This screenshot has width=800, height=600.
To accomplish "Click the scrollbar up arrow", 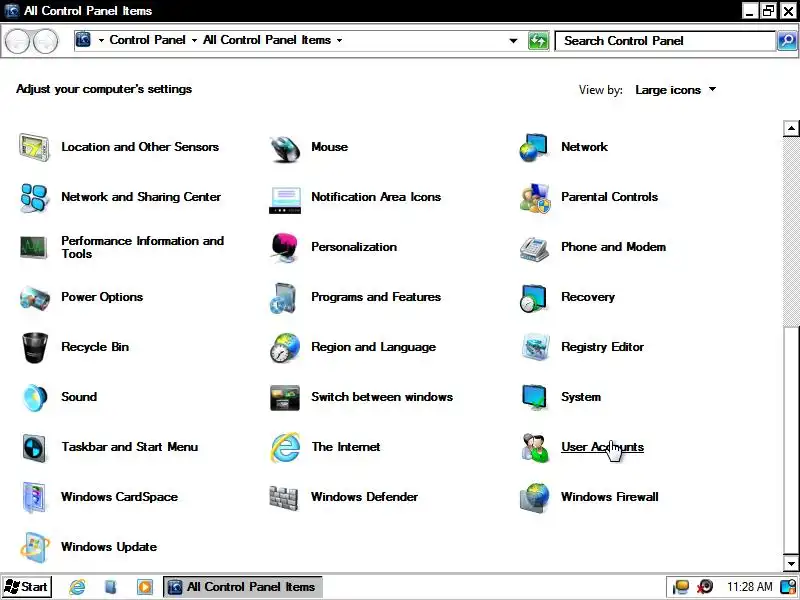I will [791, 128].
